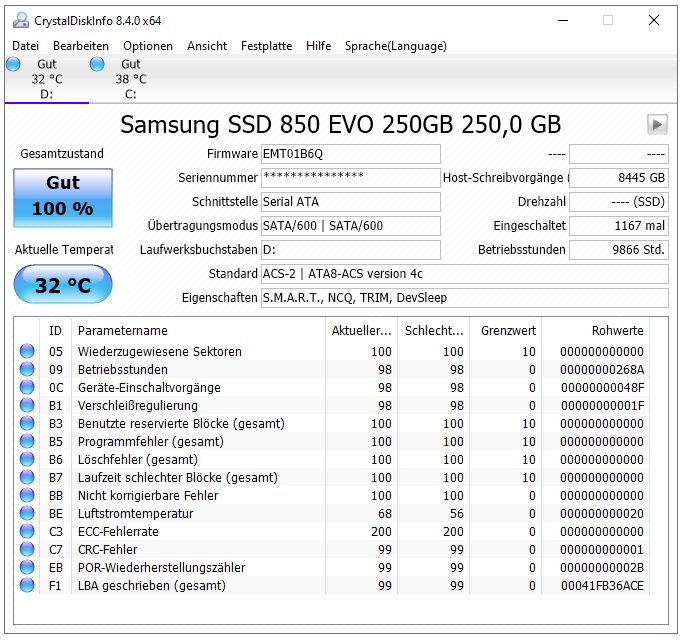Click the Drehzahl value ---- (SSD)
Image resolution: width=682 pixels, height=640 pixels.
[x=618, y=202]
